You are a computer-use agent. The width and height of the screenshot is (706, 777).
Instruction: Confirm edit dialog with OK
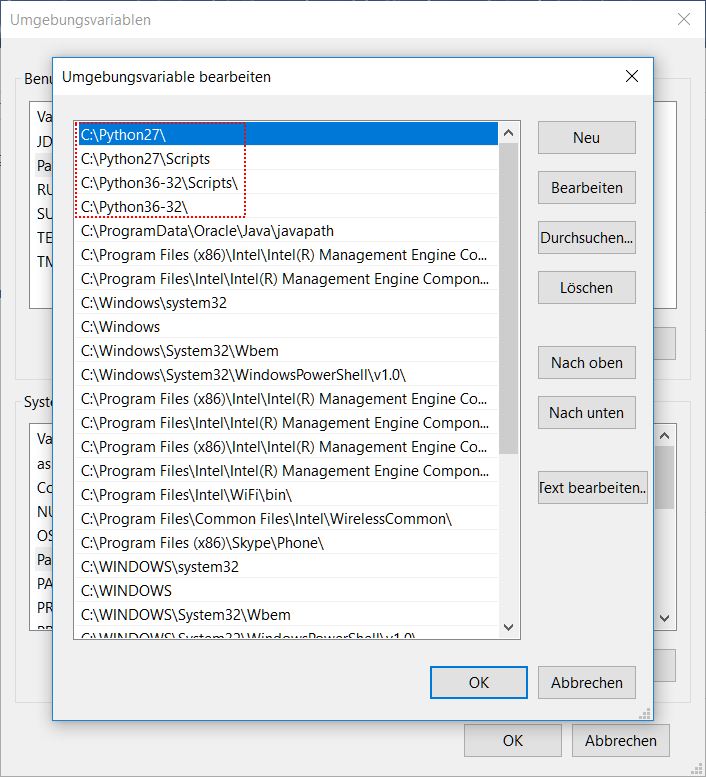[x=478, y=683]
